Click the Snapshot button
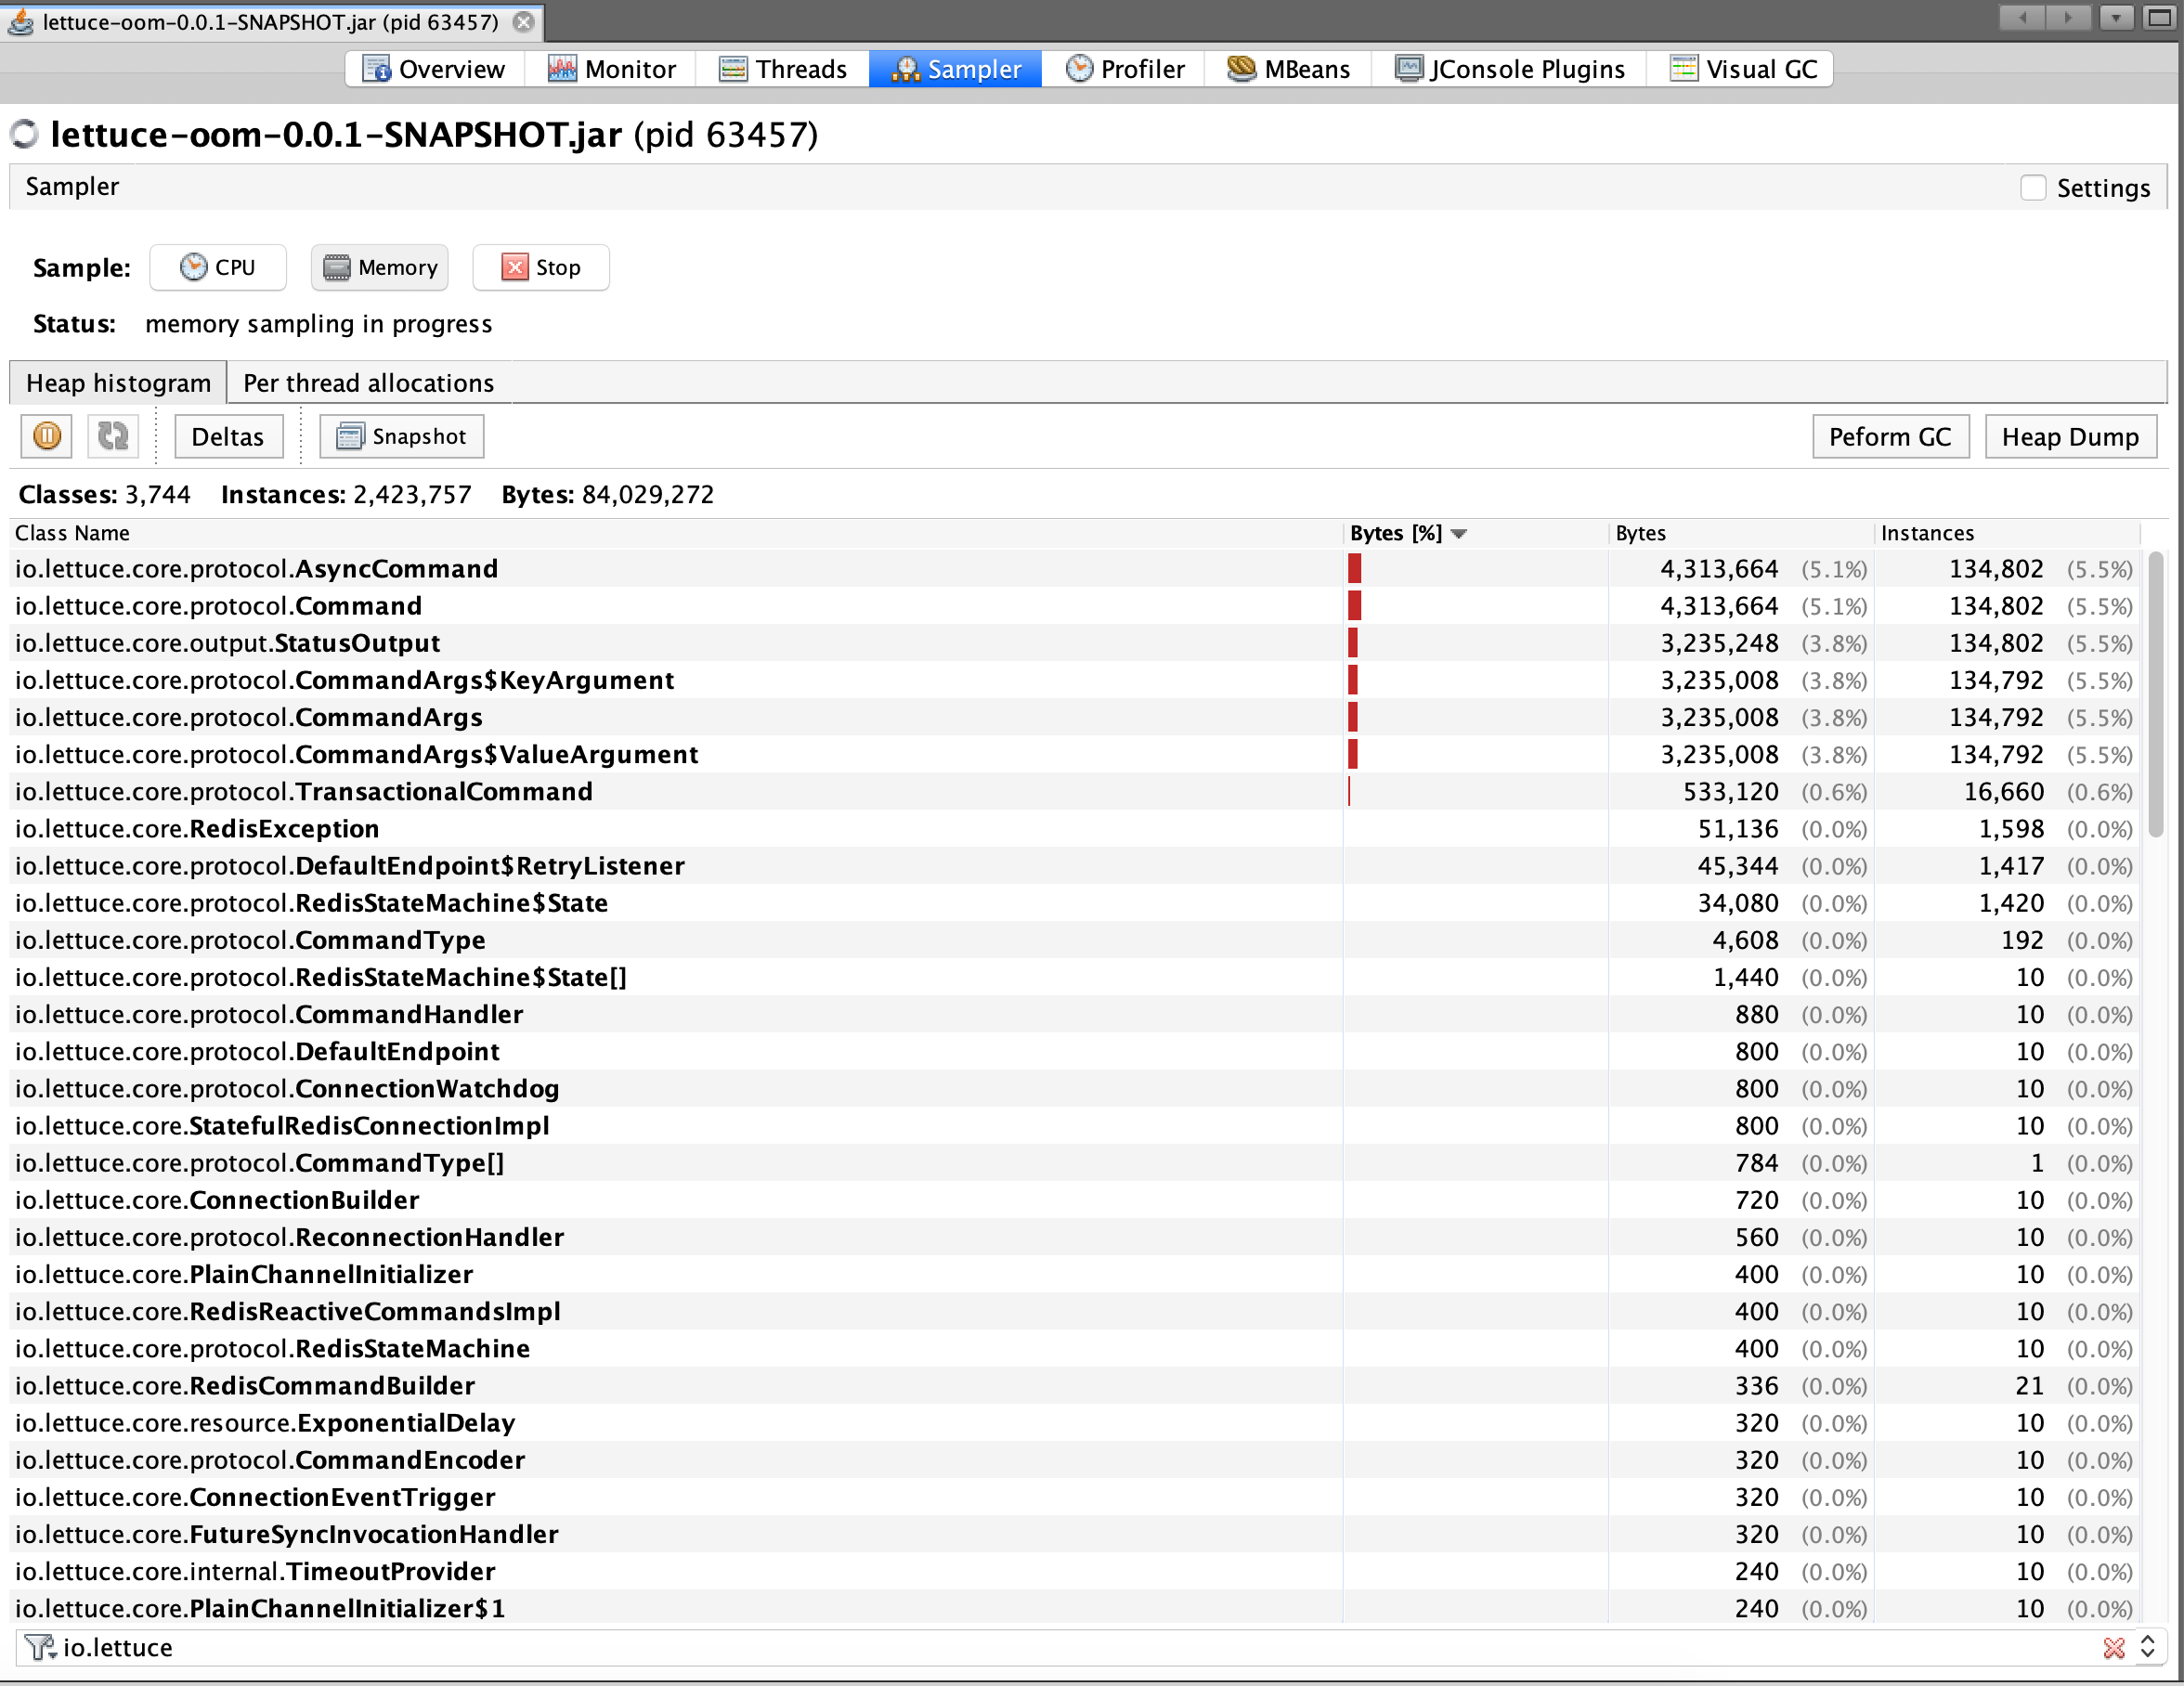The image size is (2184, 1686). click(x=401, y=436)
